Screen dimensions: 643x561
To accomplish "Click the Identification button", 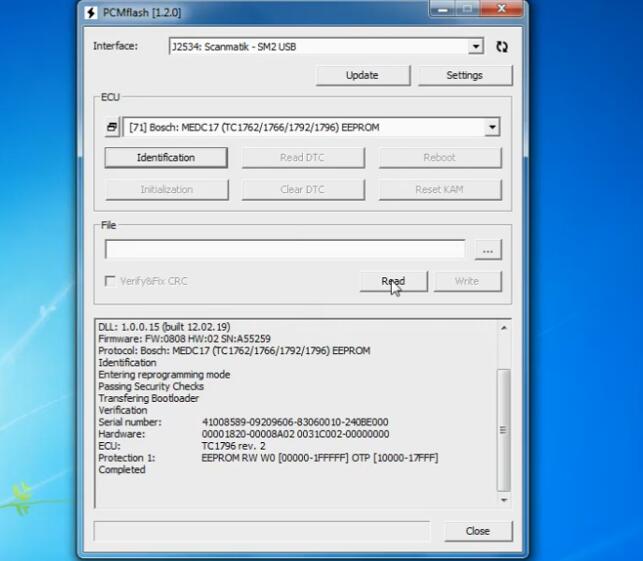I will [166, 158].
